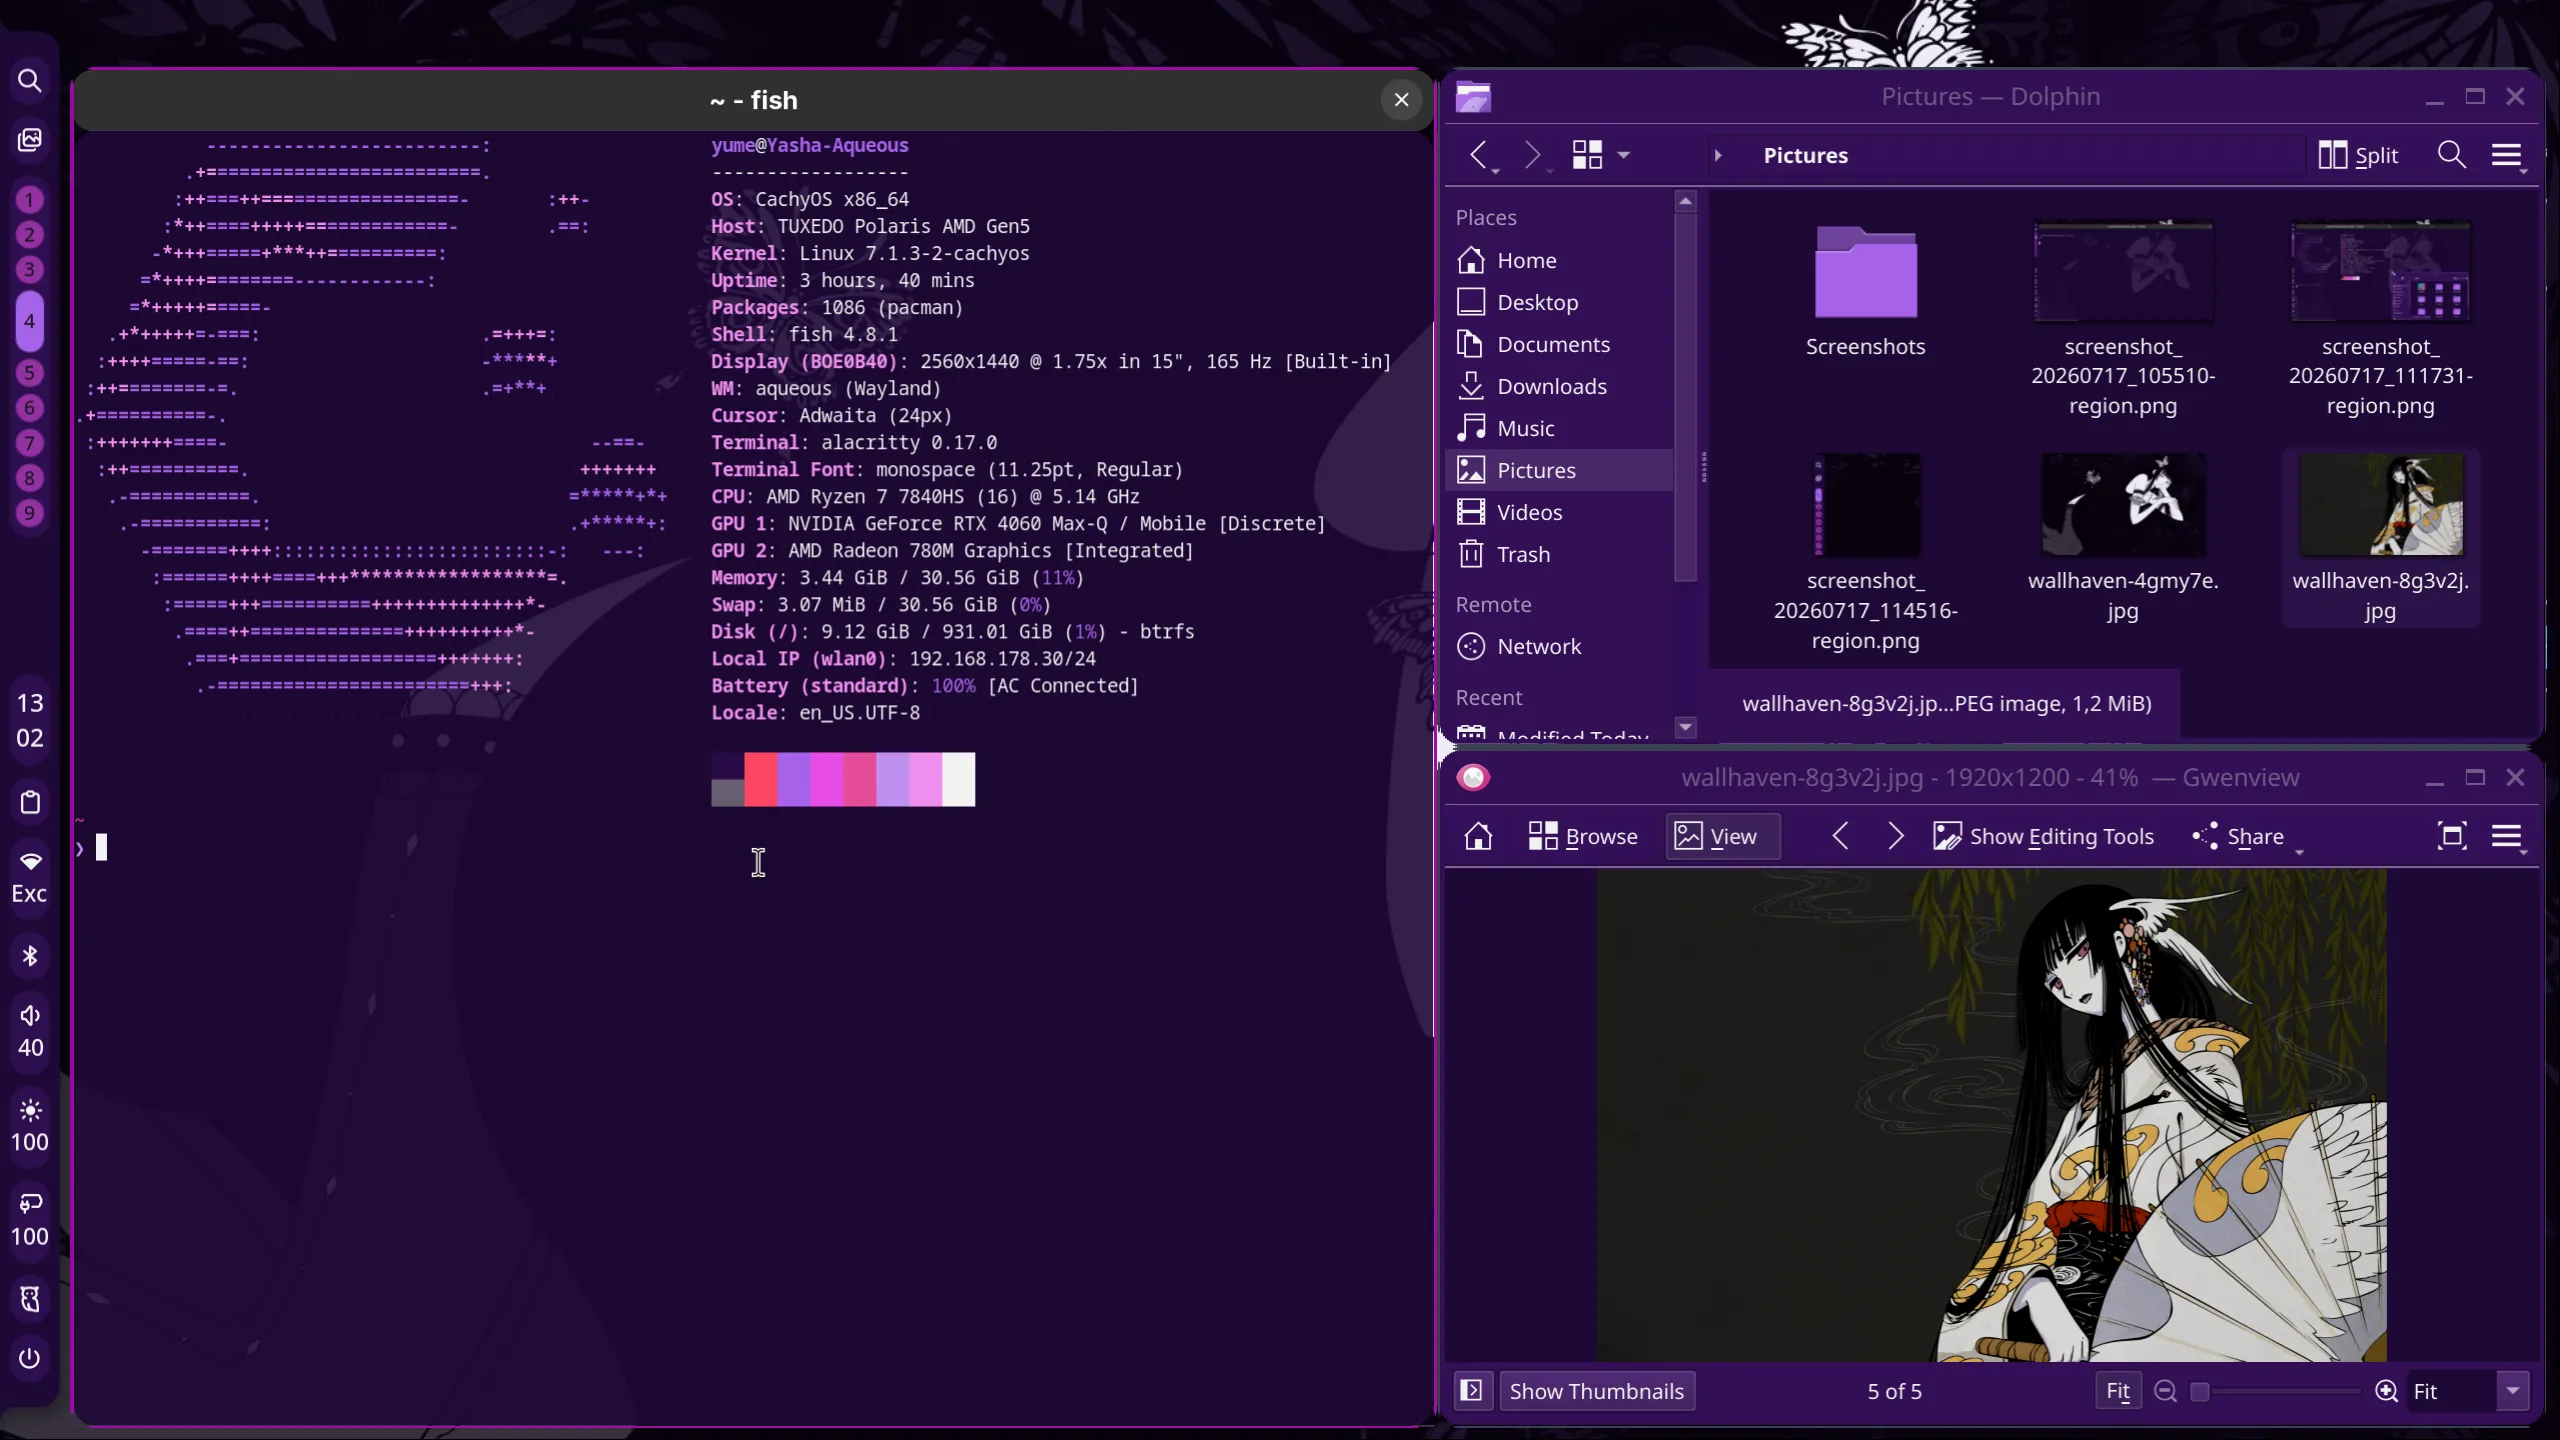Open the view mode dropdown arrow in Dolphin

(1624, 155)
